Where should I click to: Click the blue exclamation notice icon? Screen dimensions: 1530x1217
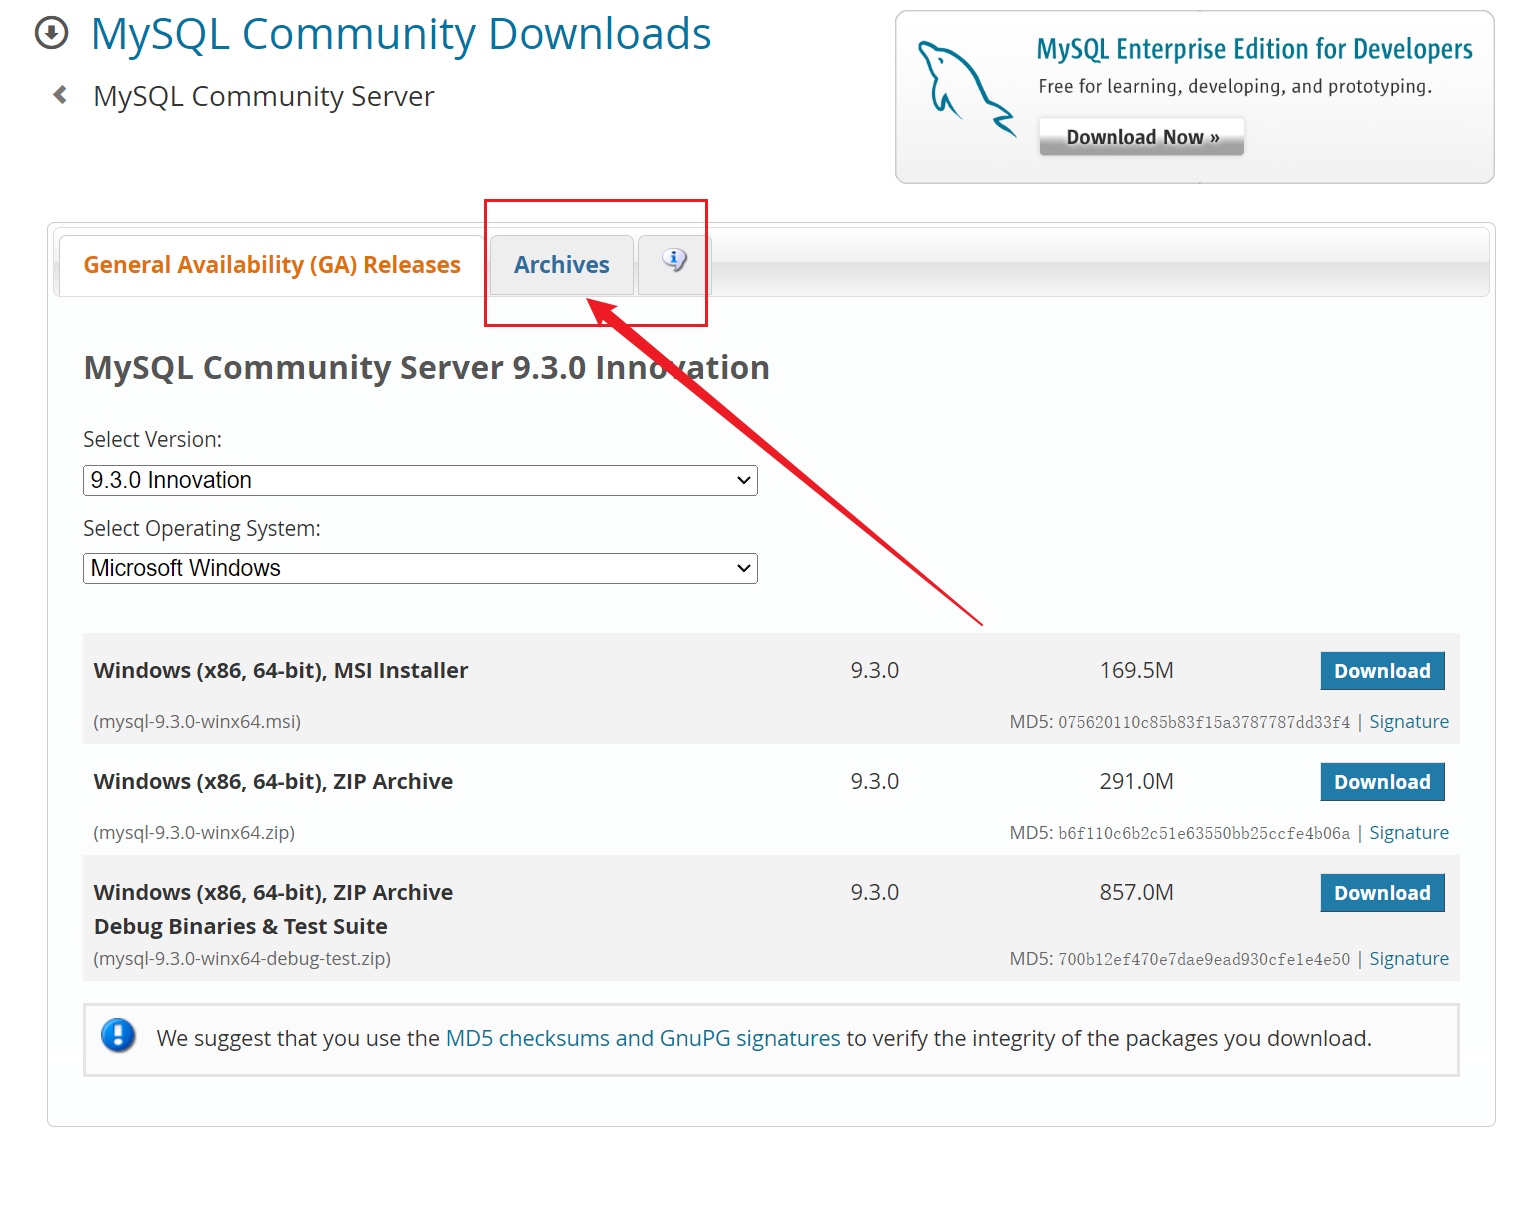click(x=118, y=1035)
